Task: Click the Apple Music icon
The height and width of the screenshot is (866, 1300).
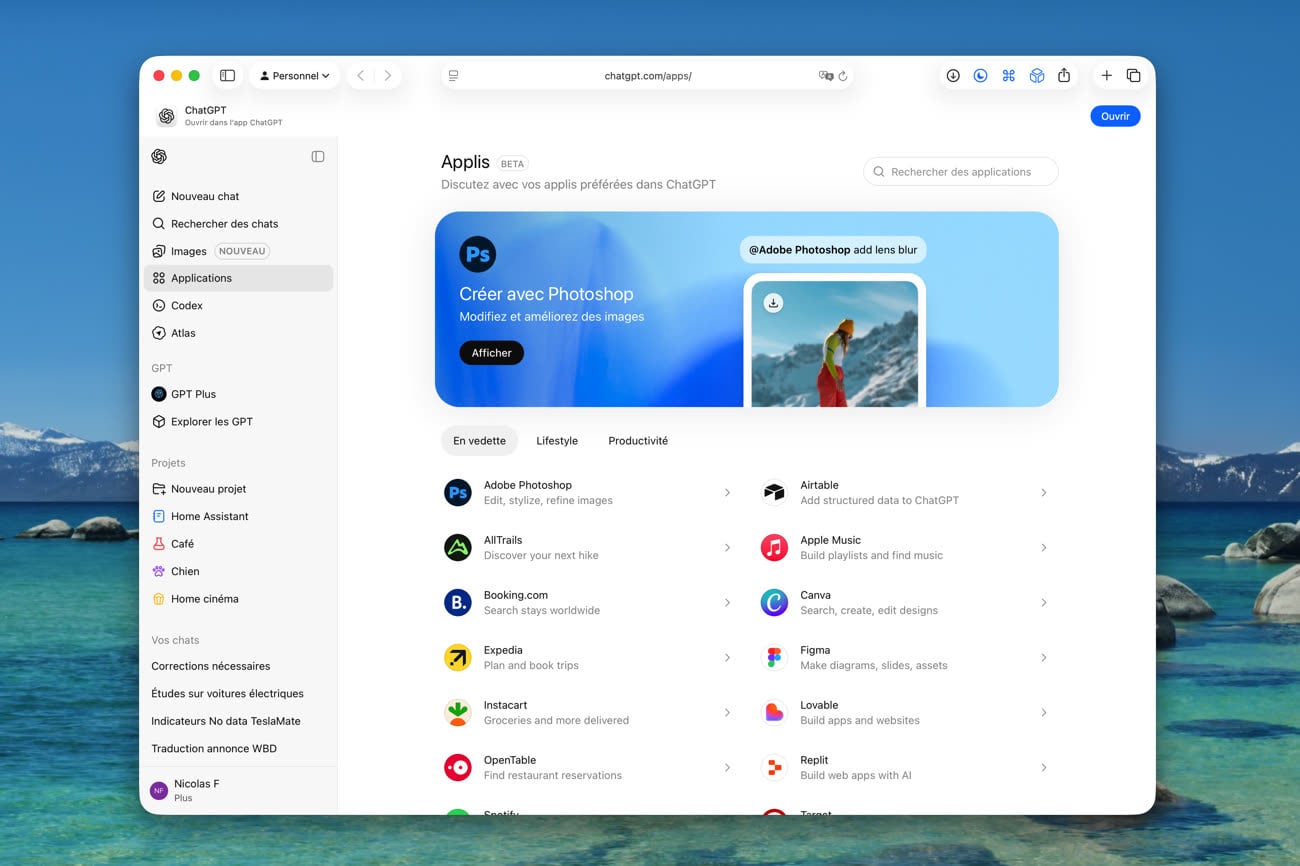Action: tap(774, 547)
